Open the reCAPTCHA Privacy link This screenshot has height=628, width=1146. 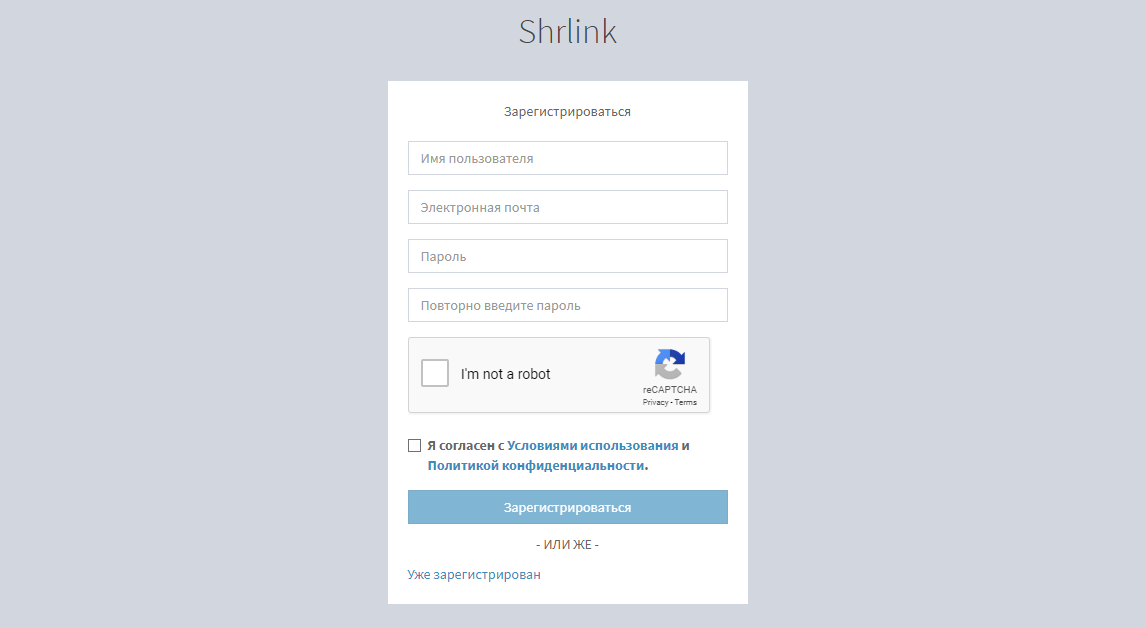tap(655, 402)
